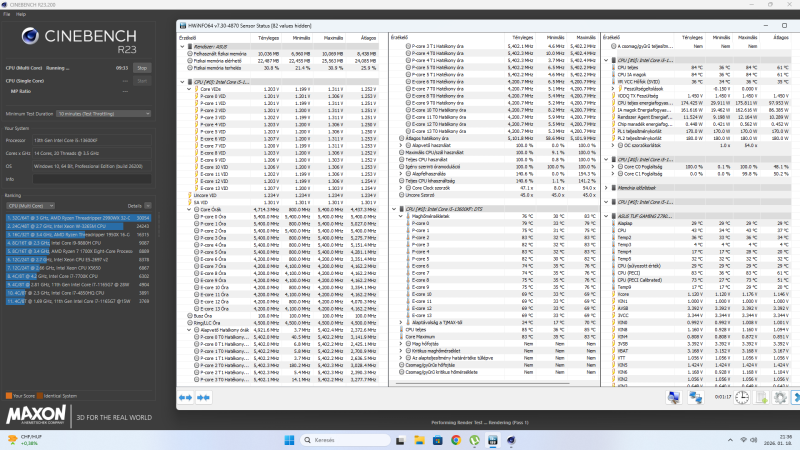This screenshot has height=450, width=800.
Task: Click sensor icon beside Uncore VID row
Action: pos(190,195)
